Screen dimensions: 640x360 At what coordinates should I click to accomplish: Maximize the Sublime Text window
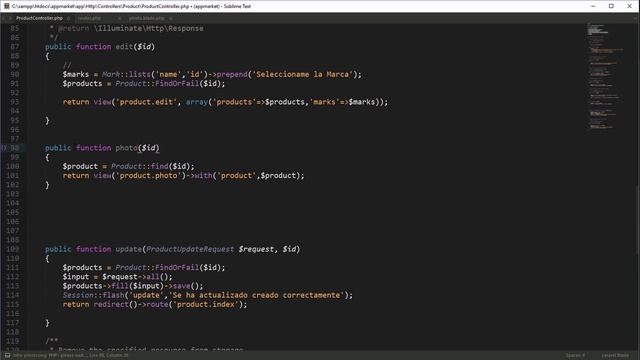tap(611, 6)
